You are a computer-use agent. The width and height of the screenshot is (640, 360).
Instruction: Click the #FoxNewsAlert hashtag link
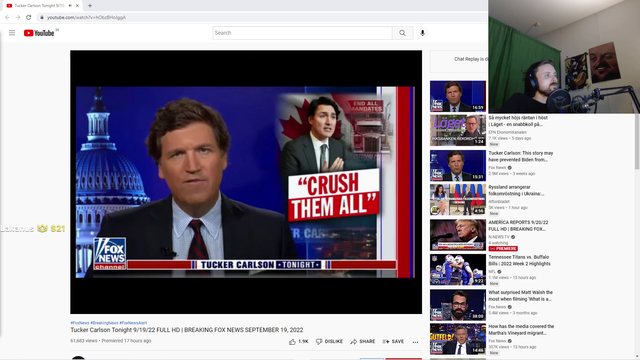(133, 323)
